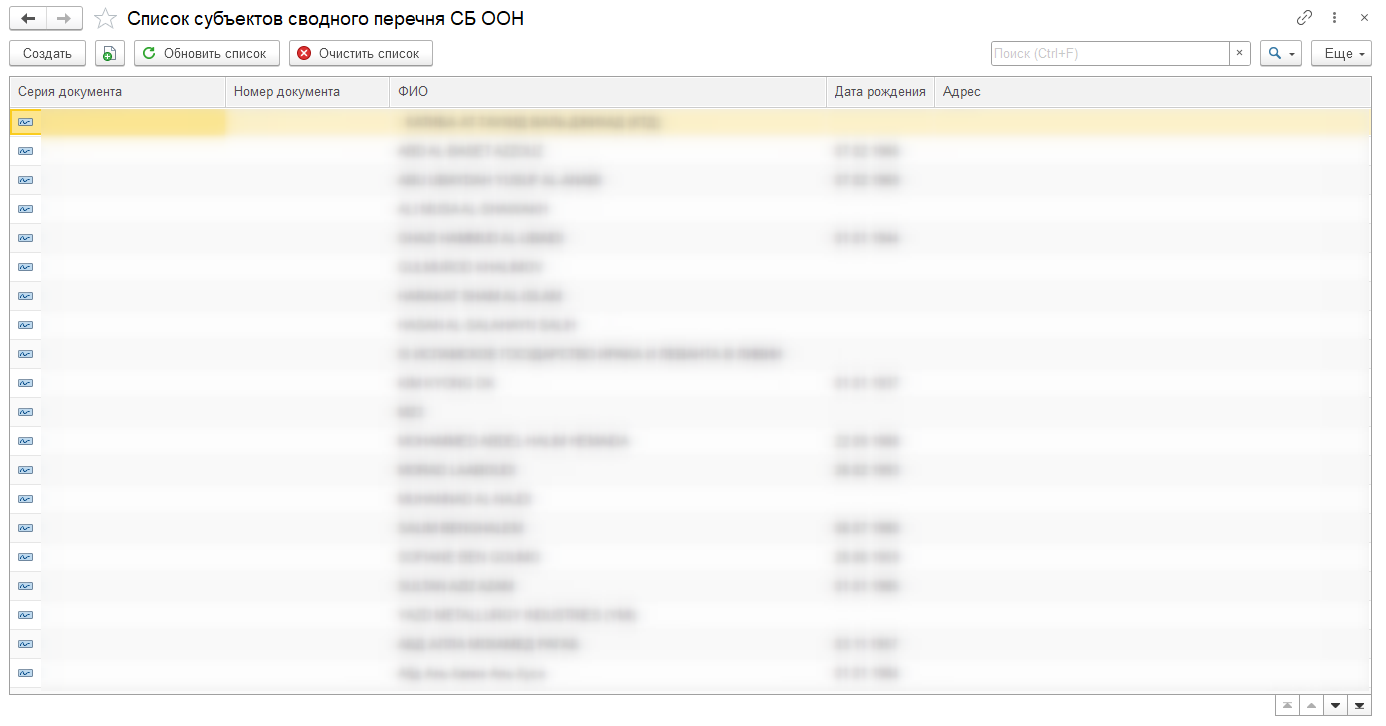Create a new item by copying icon
The width and height of the screenshot is (1386, 726).
pyautogui.click(x=110, y=53)
